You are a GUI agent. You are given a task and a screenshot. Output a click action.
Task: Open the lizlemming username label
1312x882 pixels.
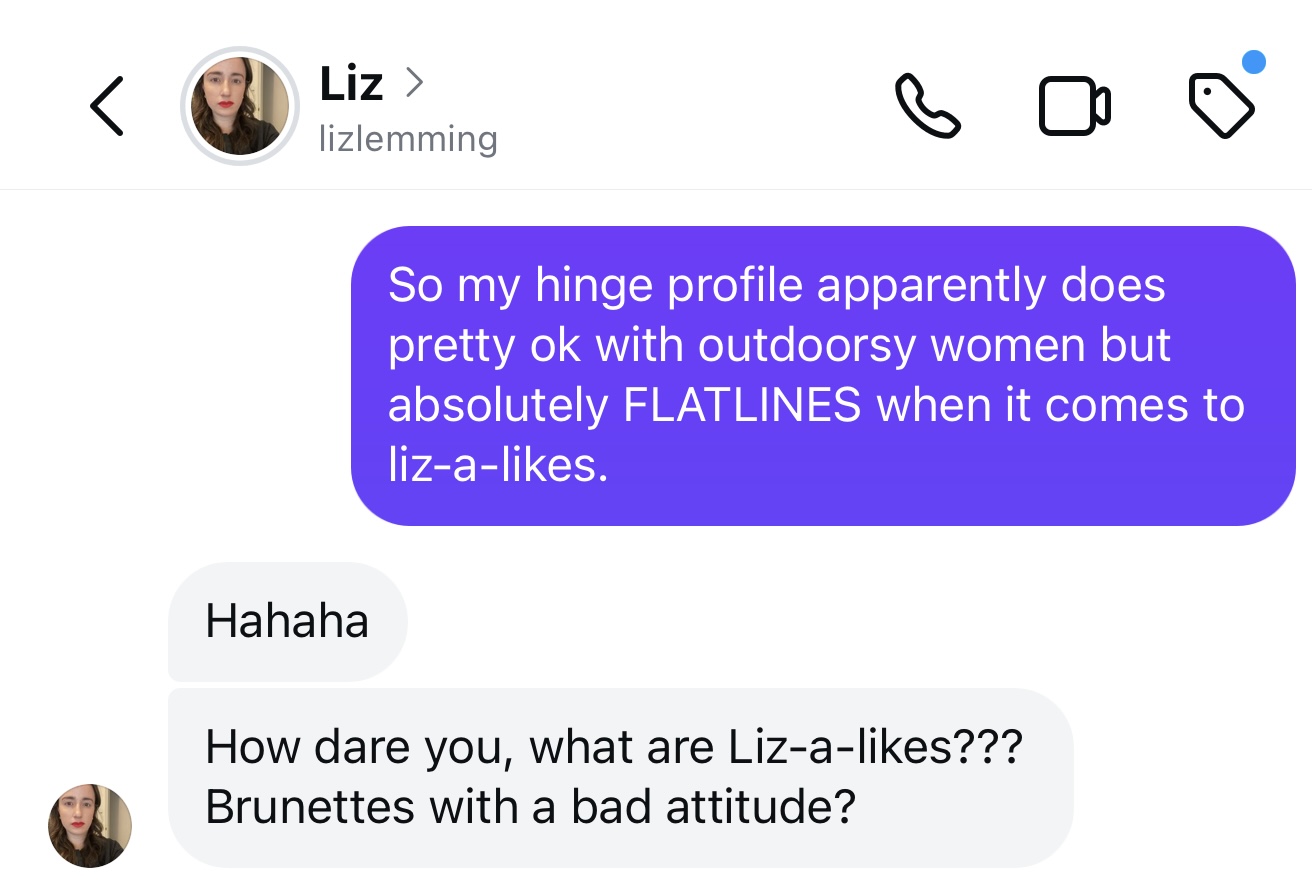(407, 139)
